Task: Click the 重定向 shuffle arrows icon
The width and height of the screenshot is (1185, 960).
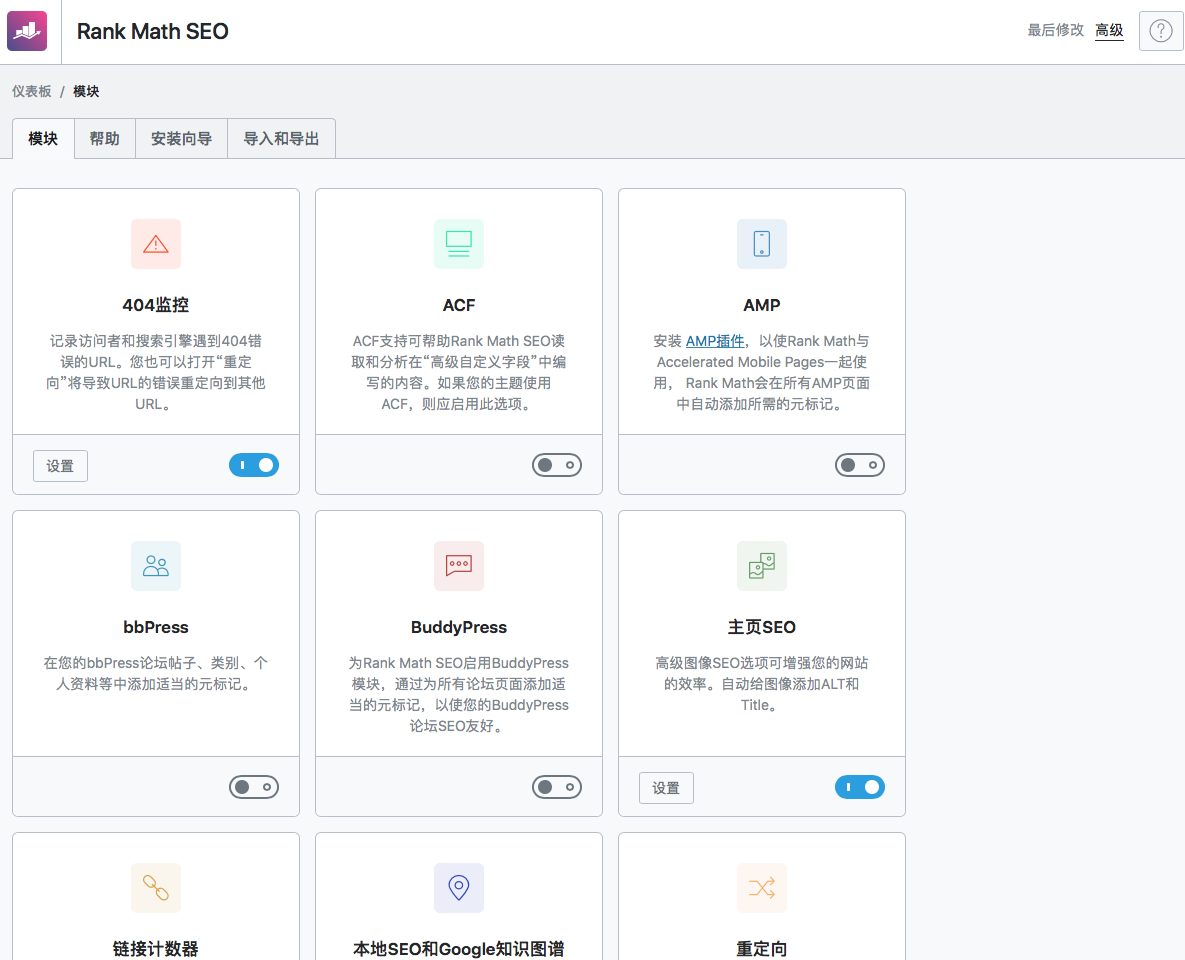Action: tap(762, 888)
